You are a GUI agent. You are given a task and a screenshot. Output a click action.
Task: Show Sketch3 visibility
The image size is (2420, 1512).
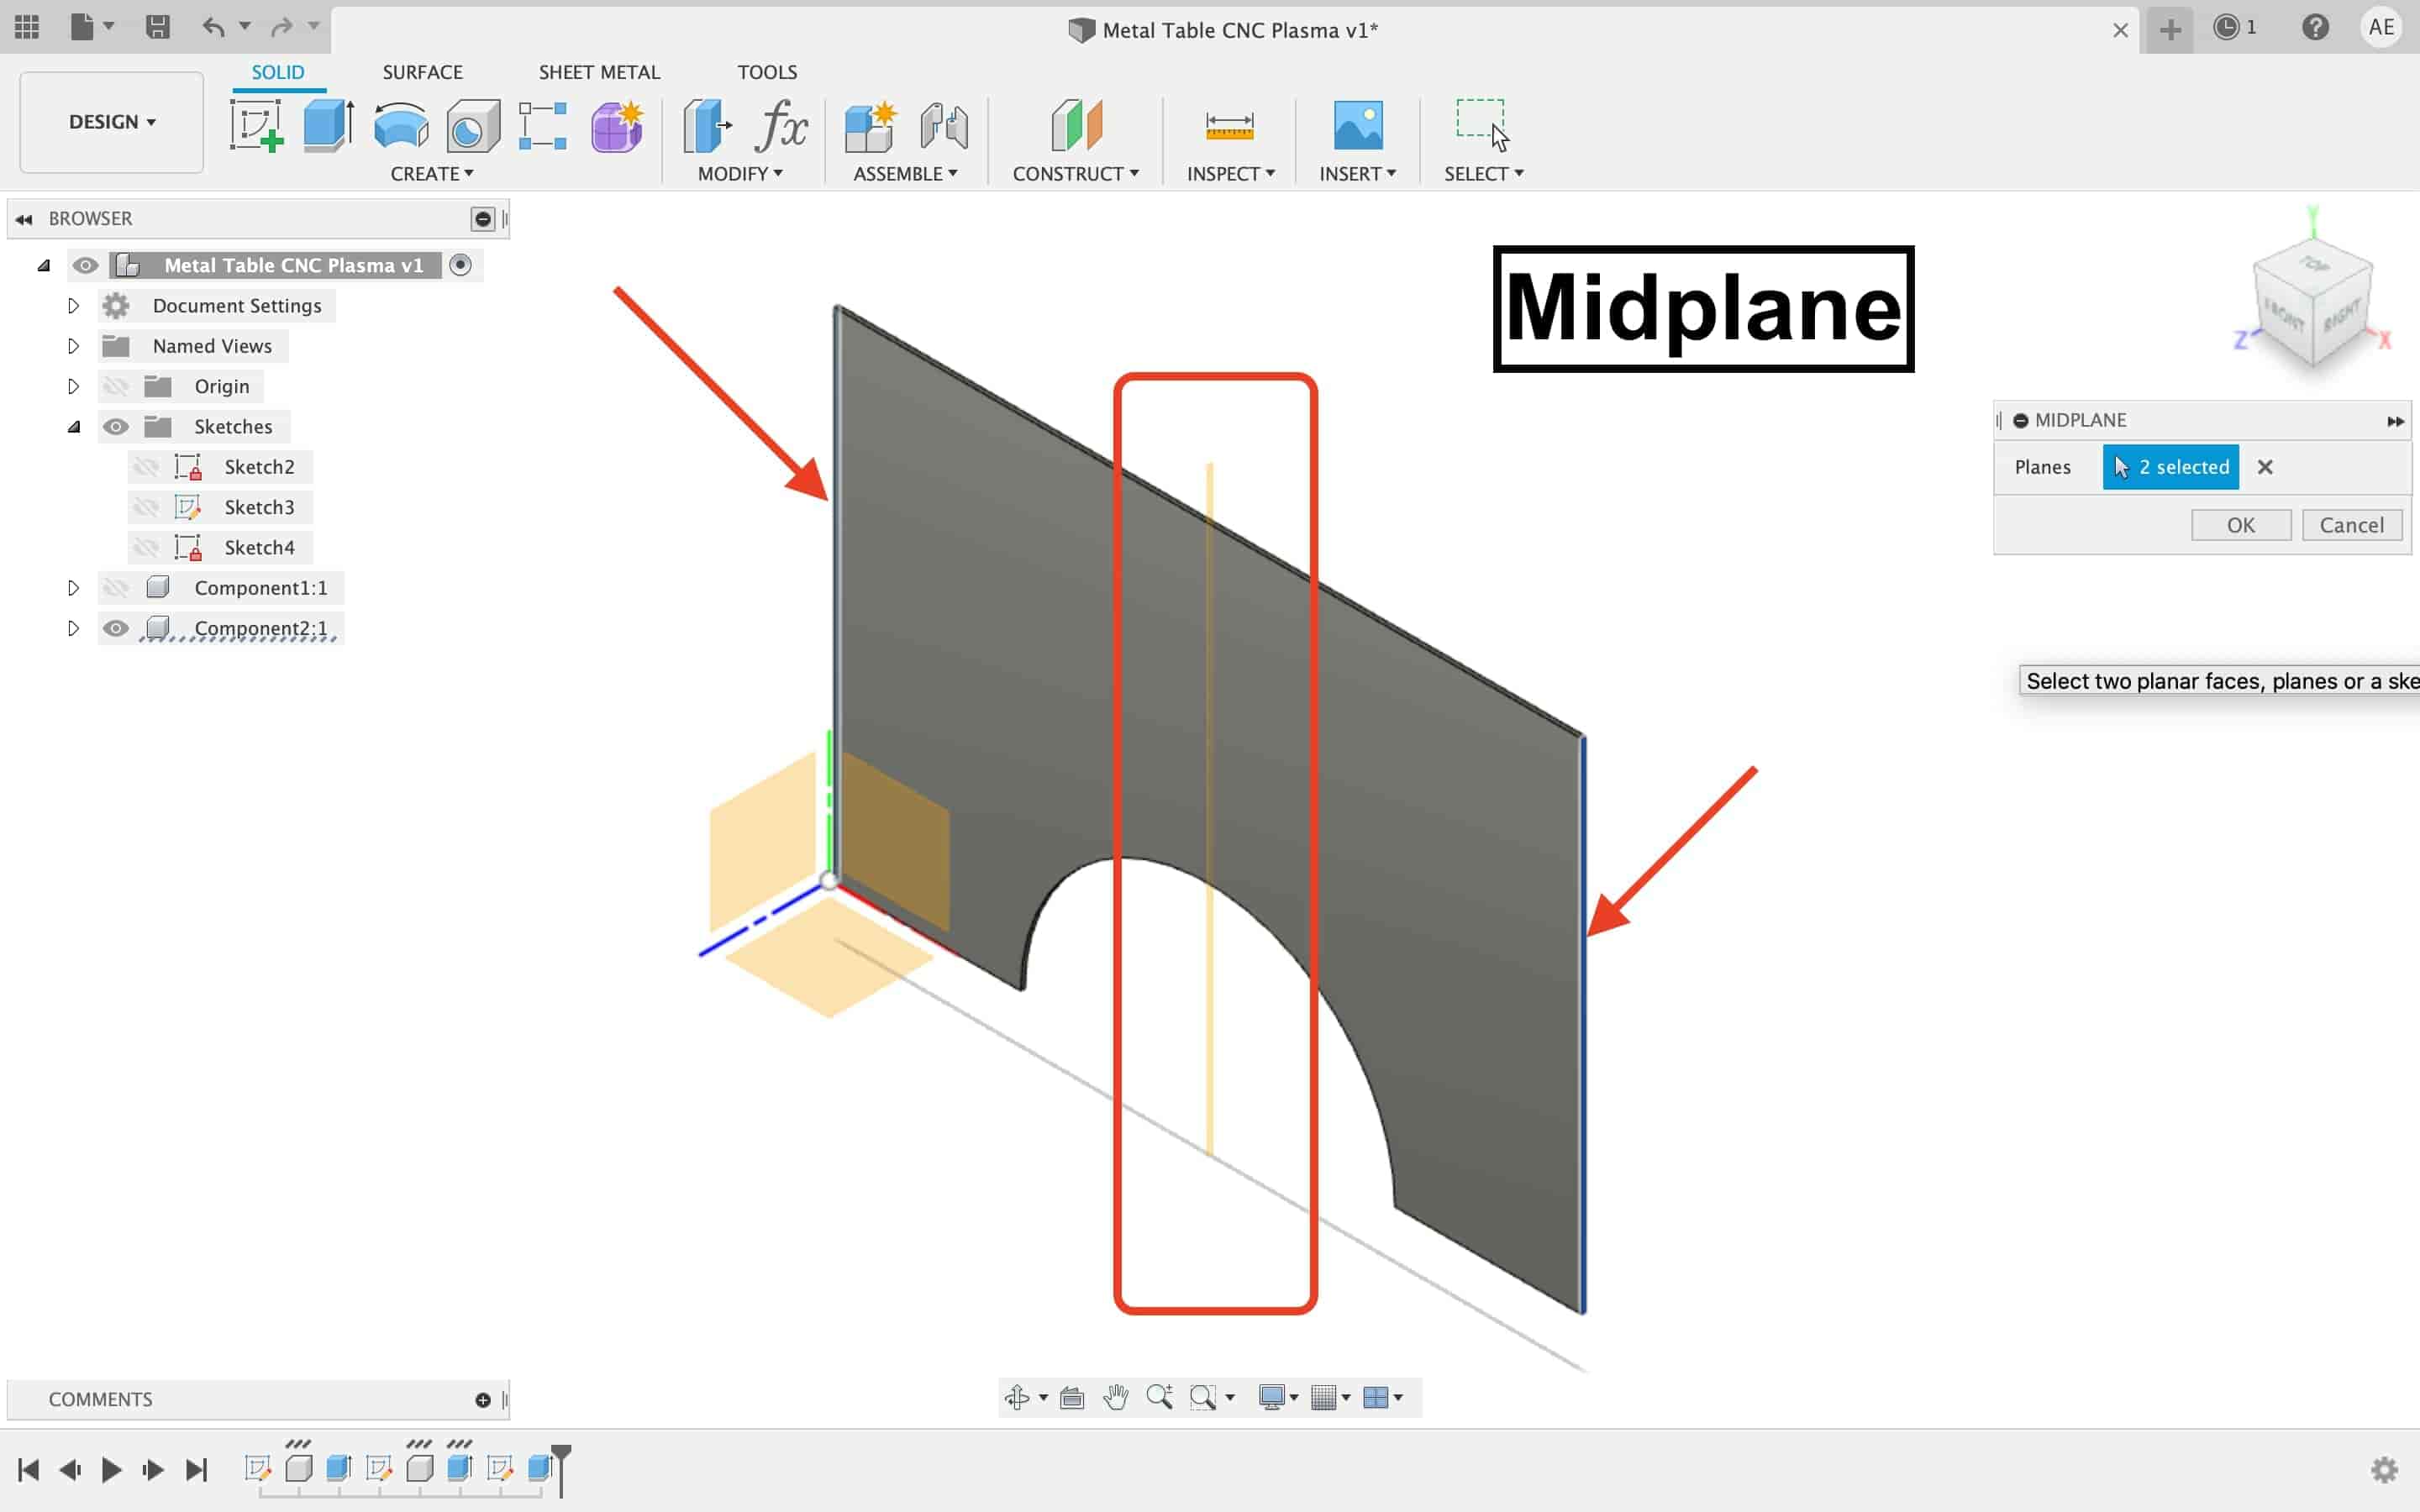[x=146, y=507]
